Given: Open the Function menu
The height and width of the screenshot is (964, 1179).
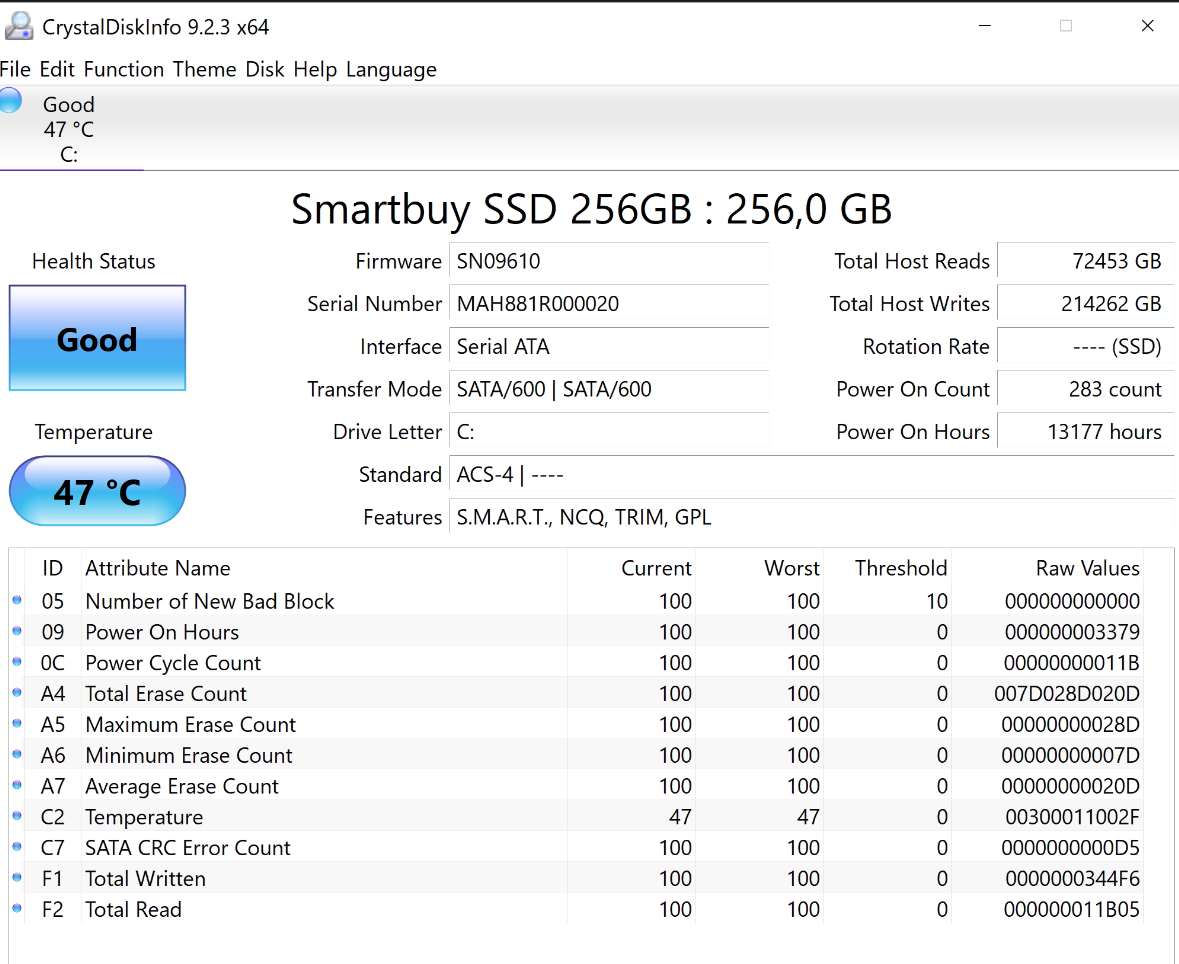Looking at the screenshot, I should pyautogui.click(x=123, y=69).
